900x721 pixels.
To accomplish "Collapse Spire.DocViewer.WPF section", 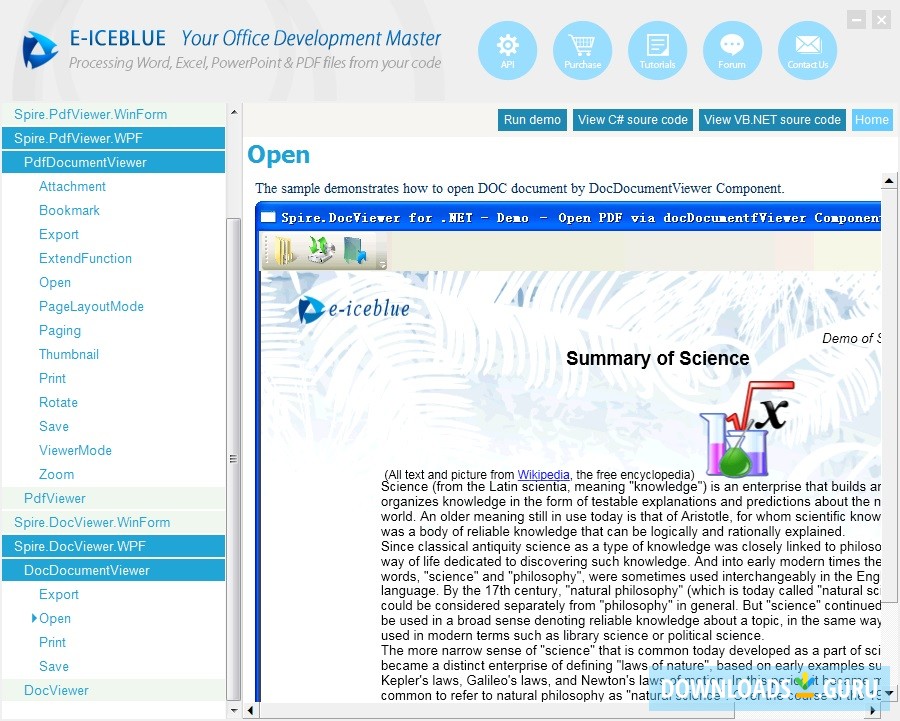I will coord(114,546).
